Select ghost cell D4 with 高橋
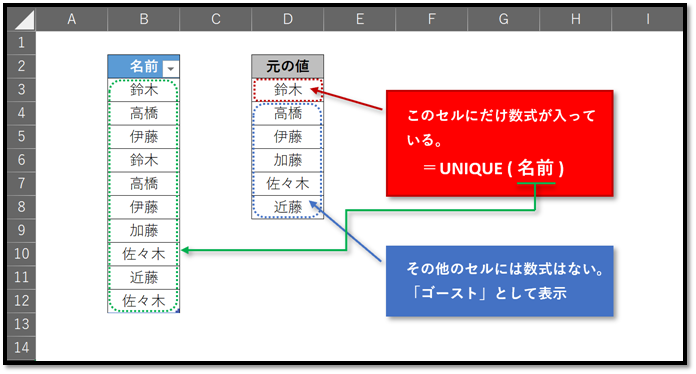Screen dimensions: 696x374 [288, 114]
